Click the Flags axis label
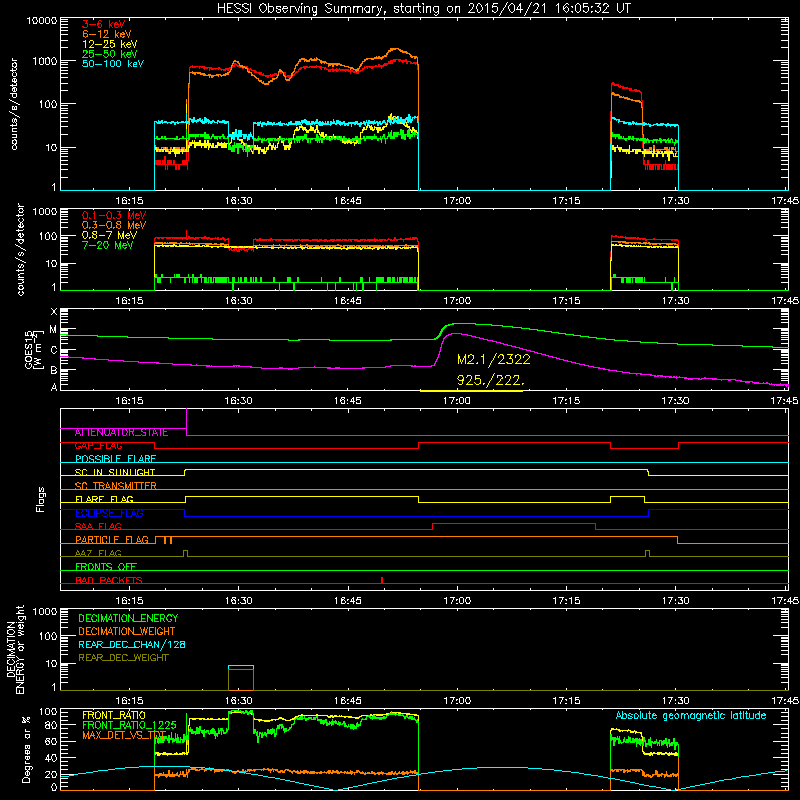Viewport: 800px width, 800px height. 41,499
